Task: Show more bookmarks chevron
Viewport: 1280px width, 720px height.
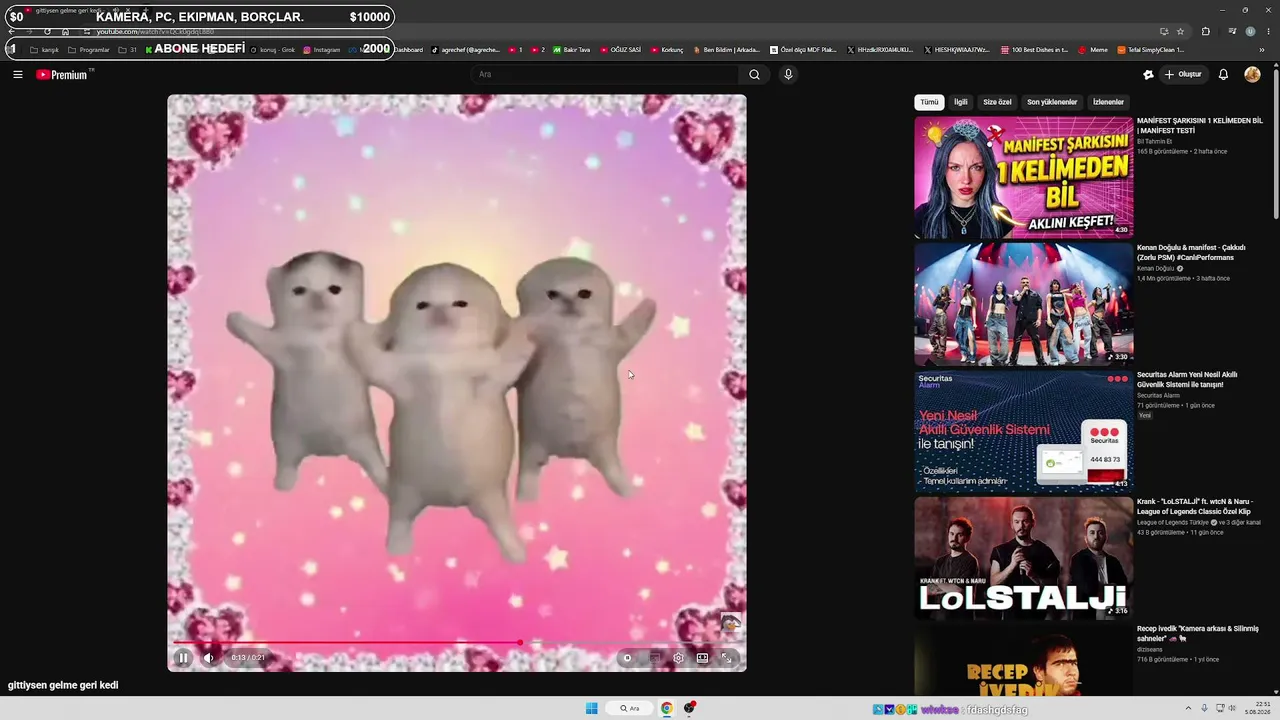Action: click(x=1262, y=49)
